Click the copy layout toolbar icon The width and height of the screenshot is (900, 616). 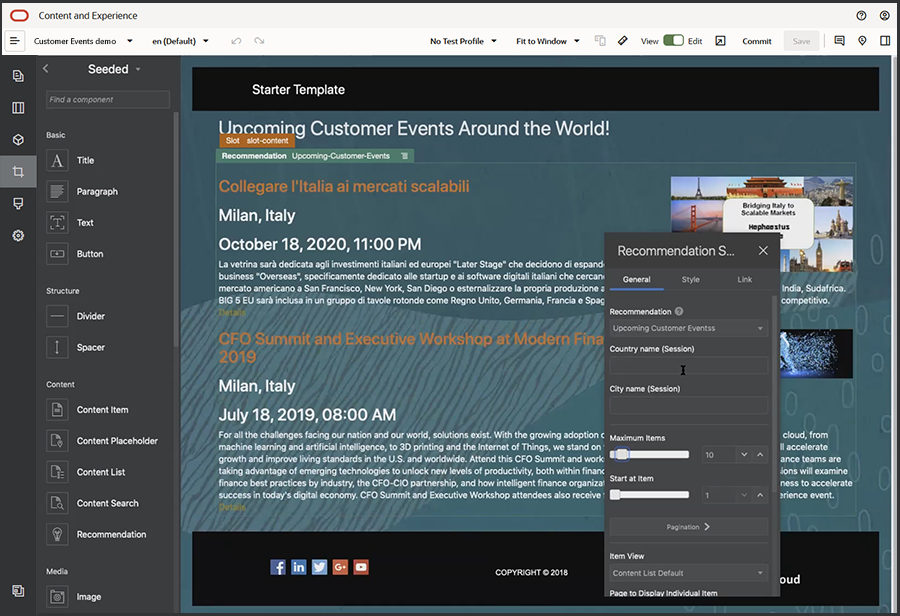point(600,40)
